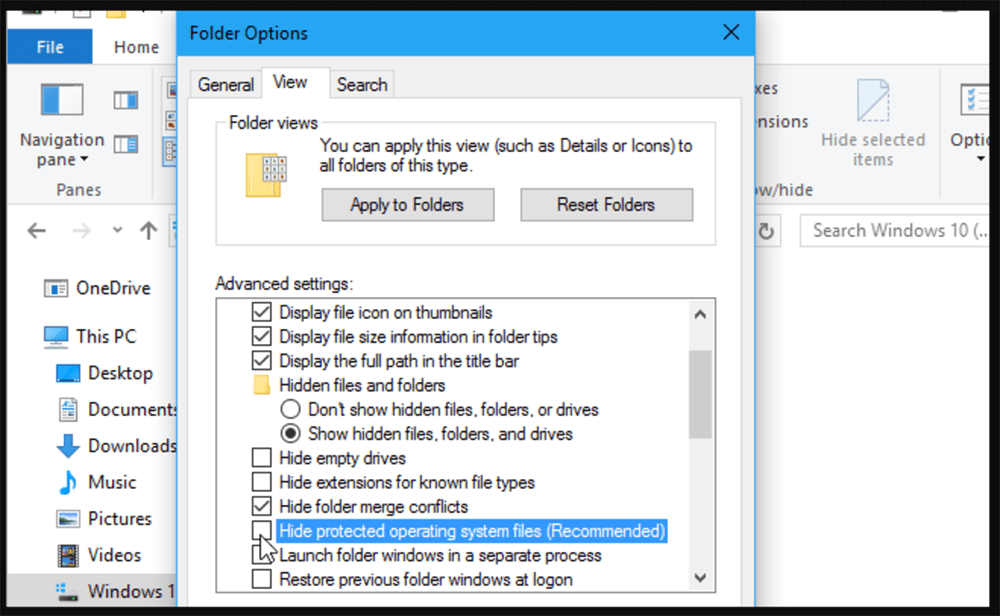Switch to the General tab
This screenshot has width=1000, height=616.
pyautogui.click(x=226, y=84)
